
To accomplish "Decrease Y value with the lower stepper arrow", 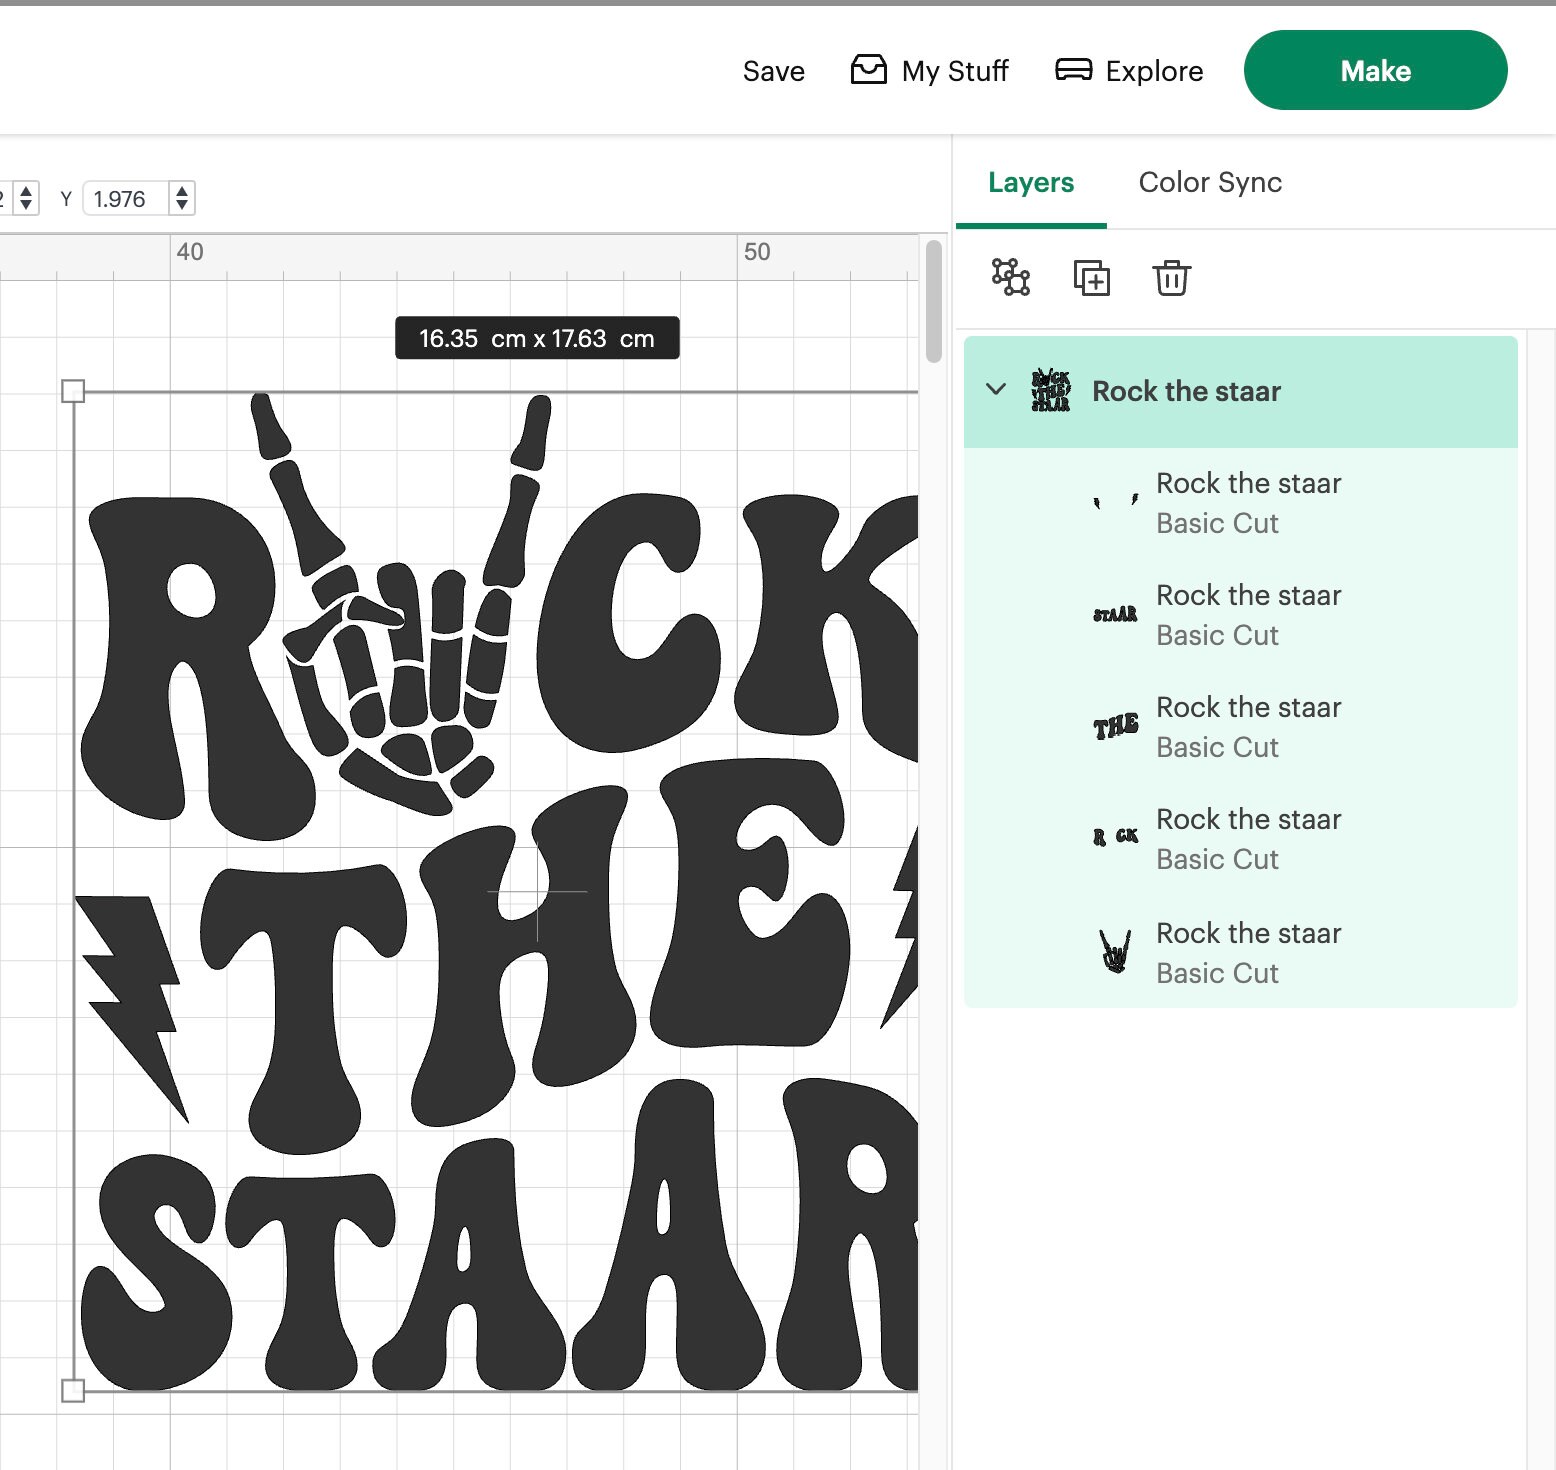I will click(182, 206).
